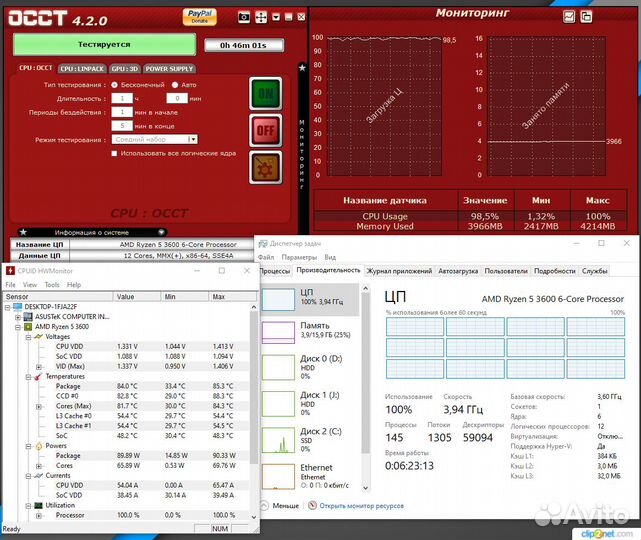Select the ЦП performance thumbnail in Task Manager
Screen dimensions: 641x540
[x=278, y=299]
